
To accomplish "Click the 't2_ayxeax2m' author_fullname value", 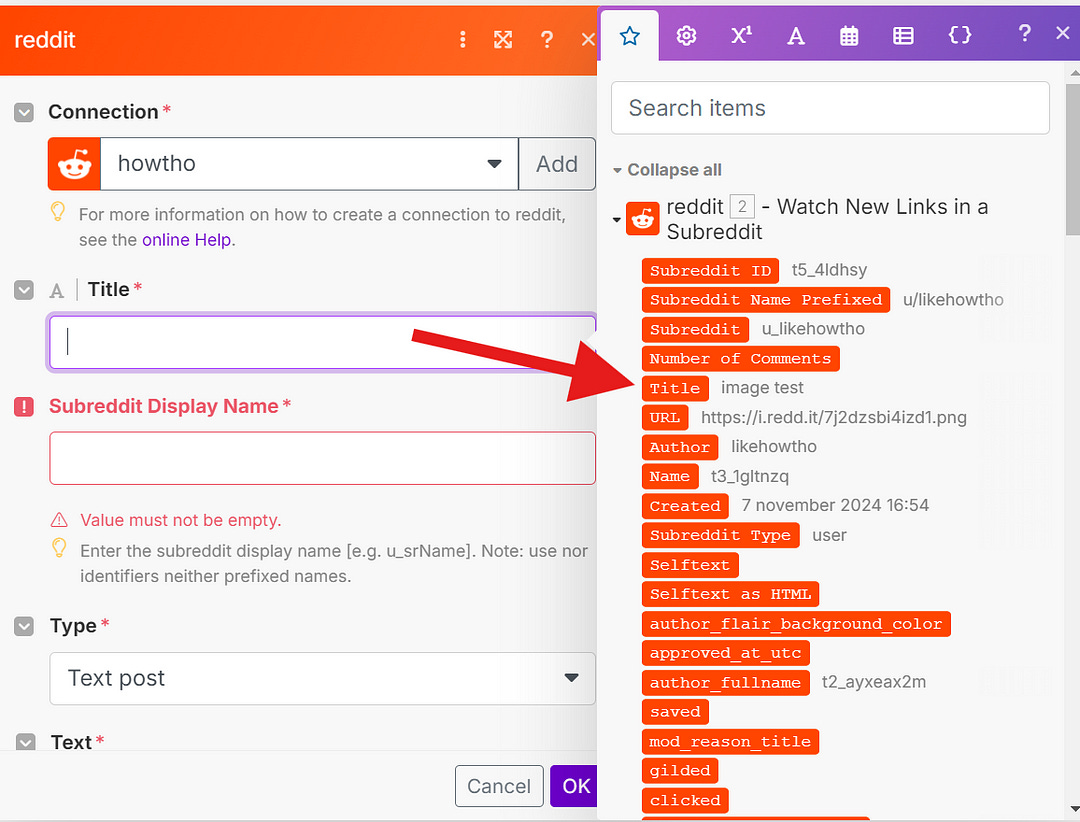I will [873, 681].
